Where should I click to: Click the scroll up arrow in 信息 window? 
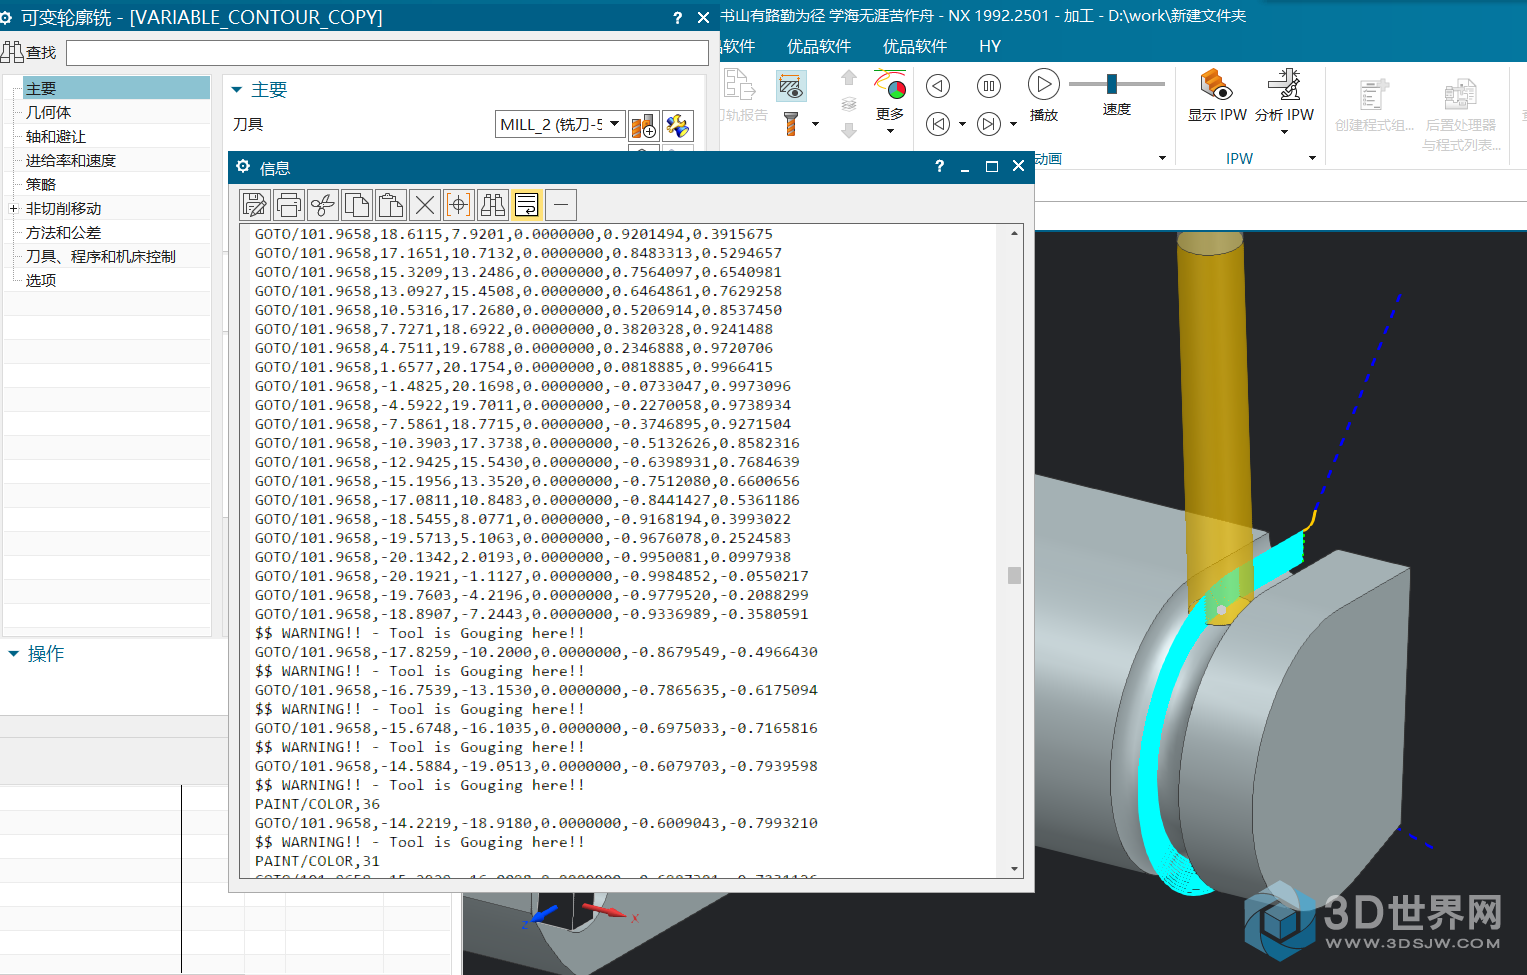[1014, 233]
